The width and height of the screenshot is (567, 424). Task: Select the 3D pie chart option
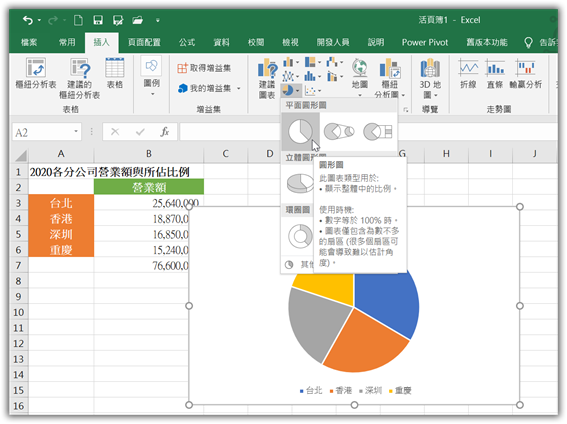tap(300, 183)
